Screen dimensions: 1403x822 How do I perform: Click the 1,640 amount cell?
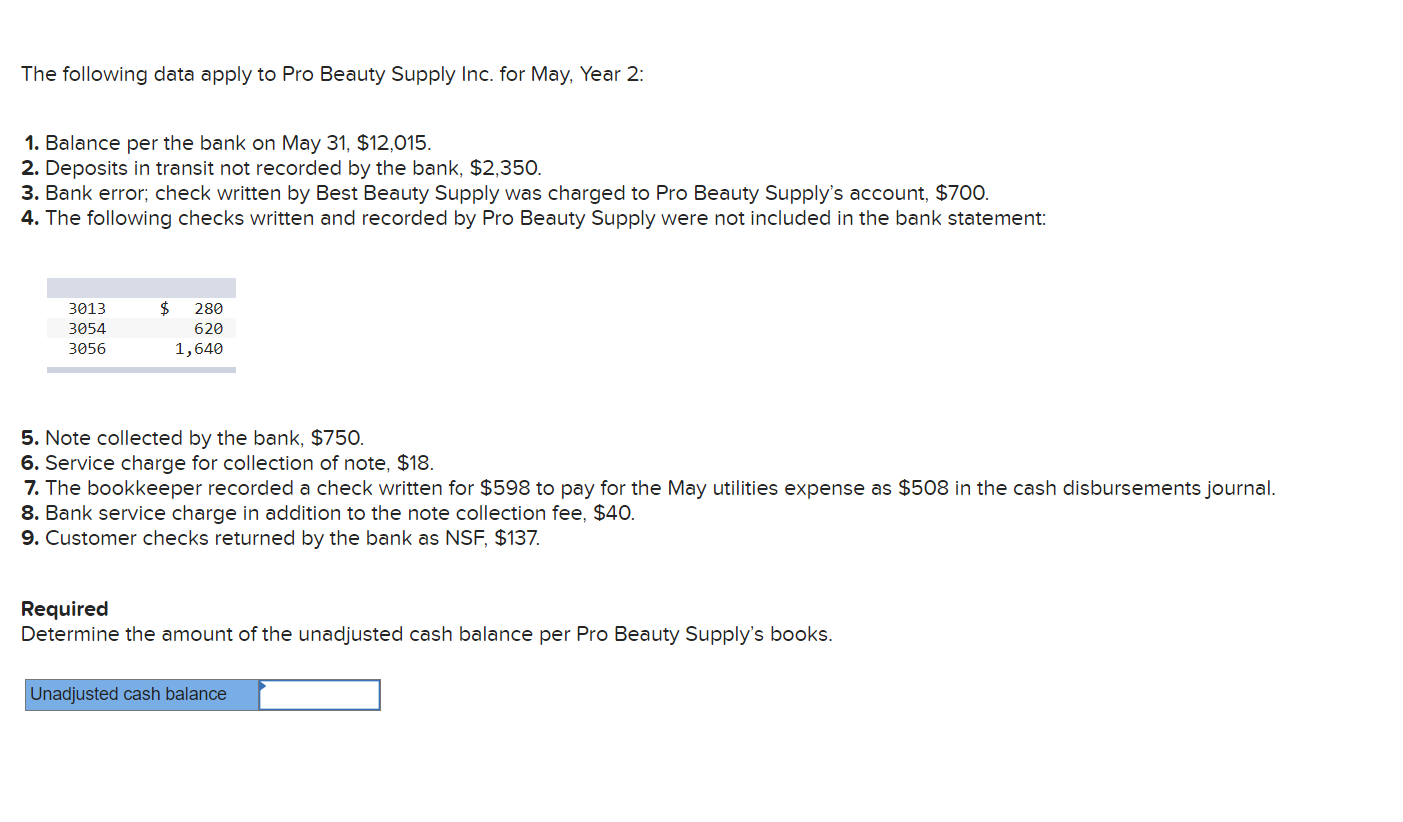coord(199,349)
